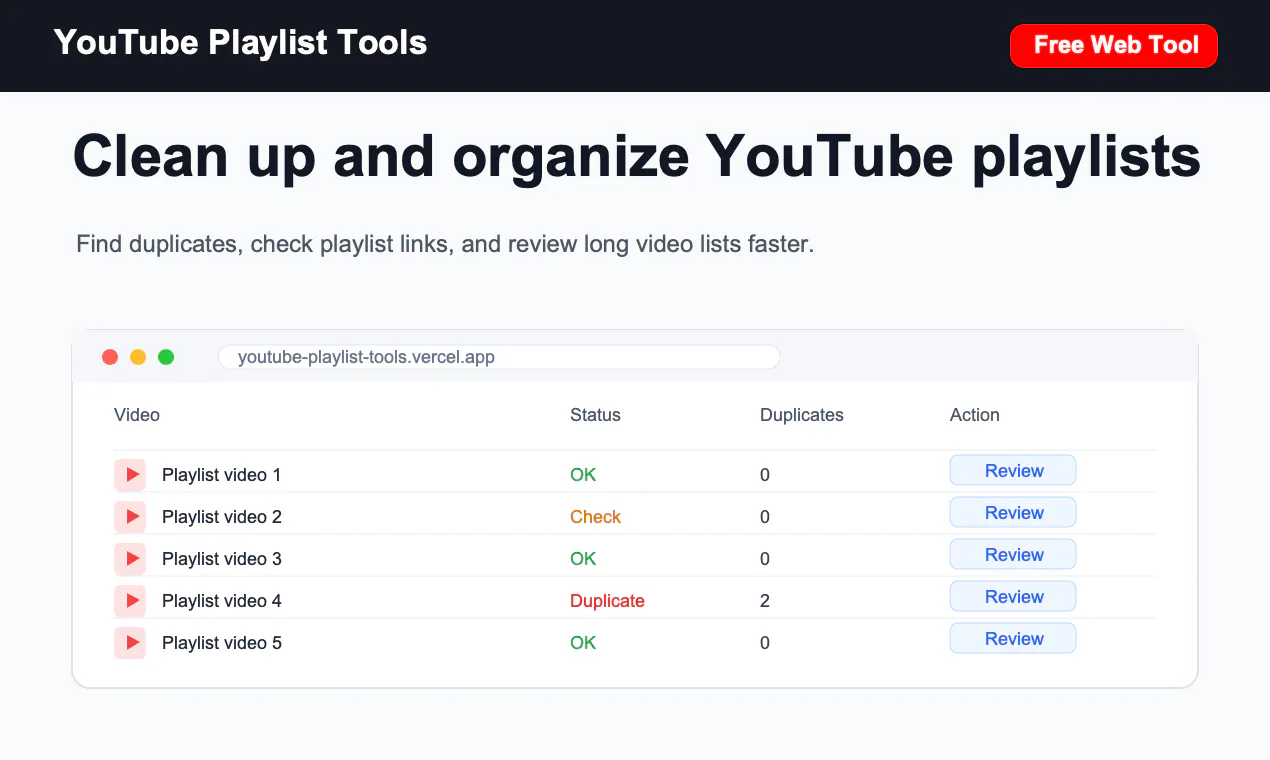Click play icon for Playlist video 4
Screen dimensions: 1270x760
(130, 601)
